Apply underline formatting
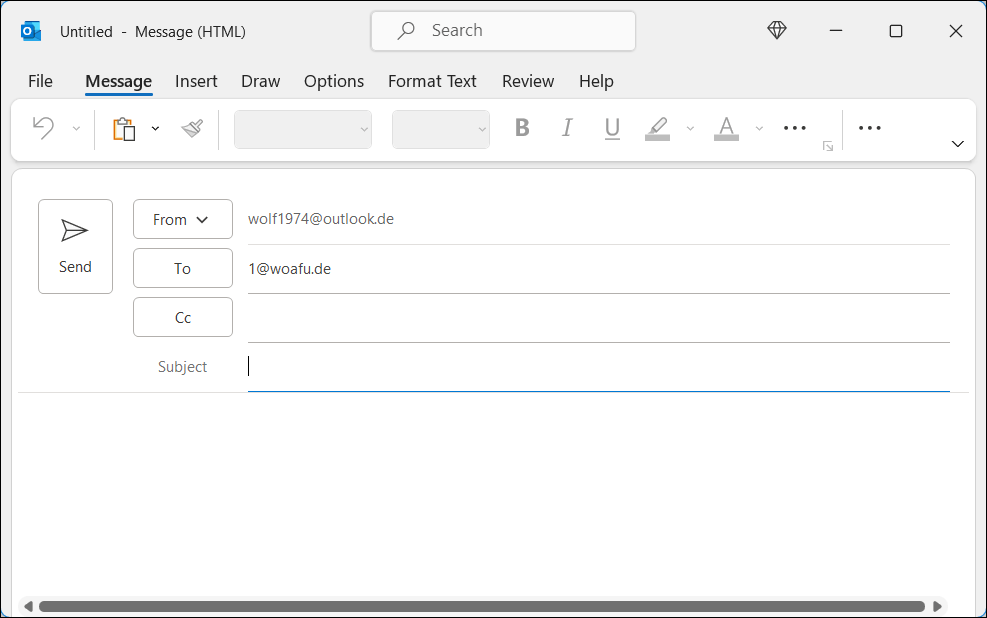Image resolution: width=987 pixels, height=618 pixels. click(x=611, y=128)
